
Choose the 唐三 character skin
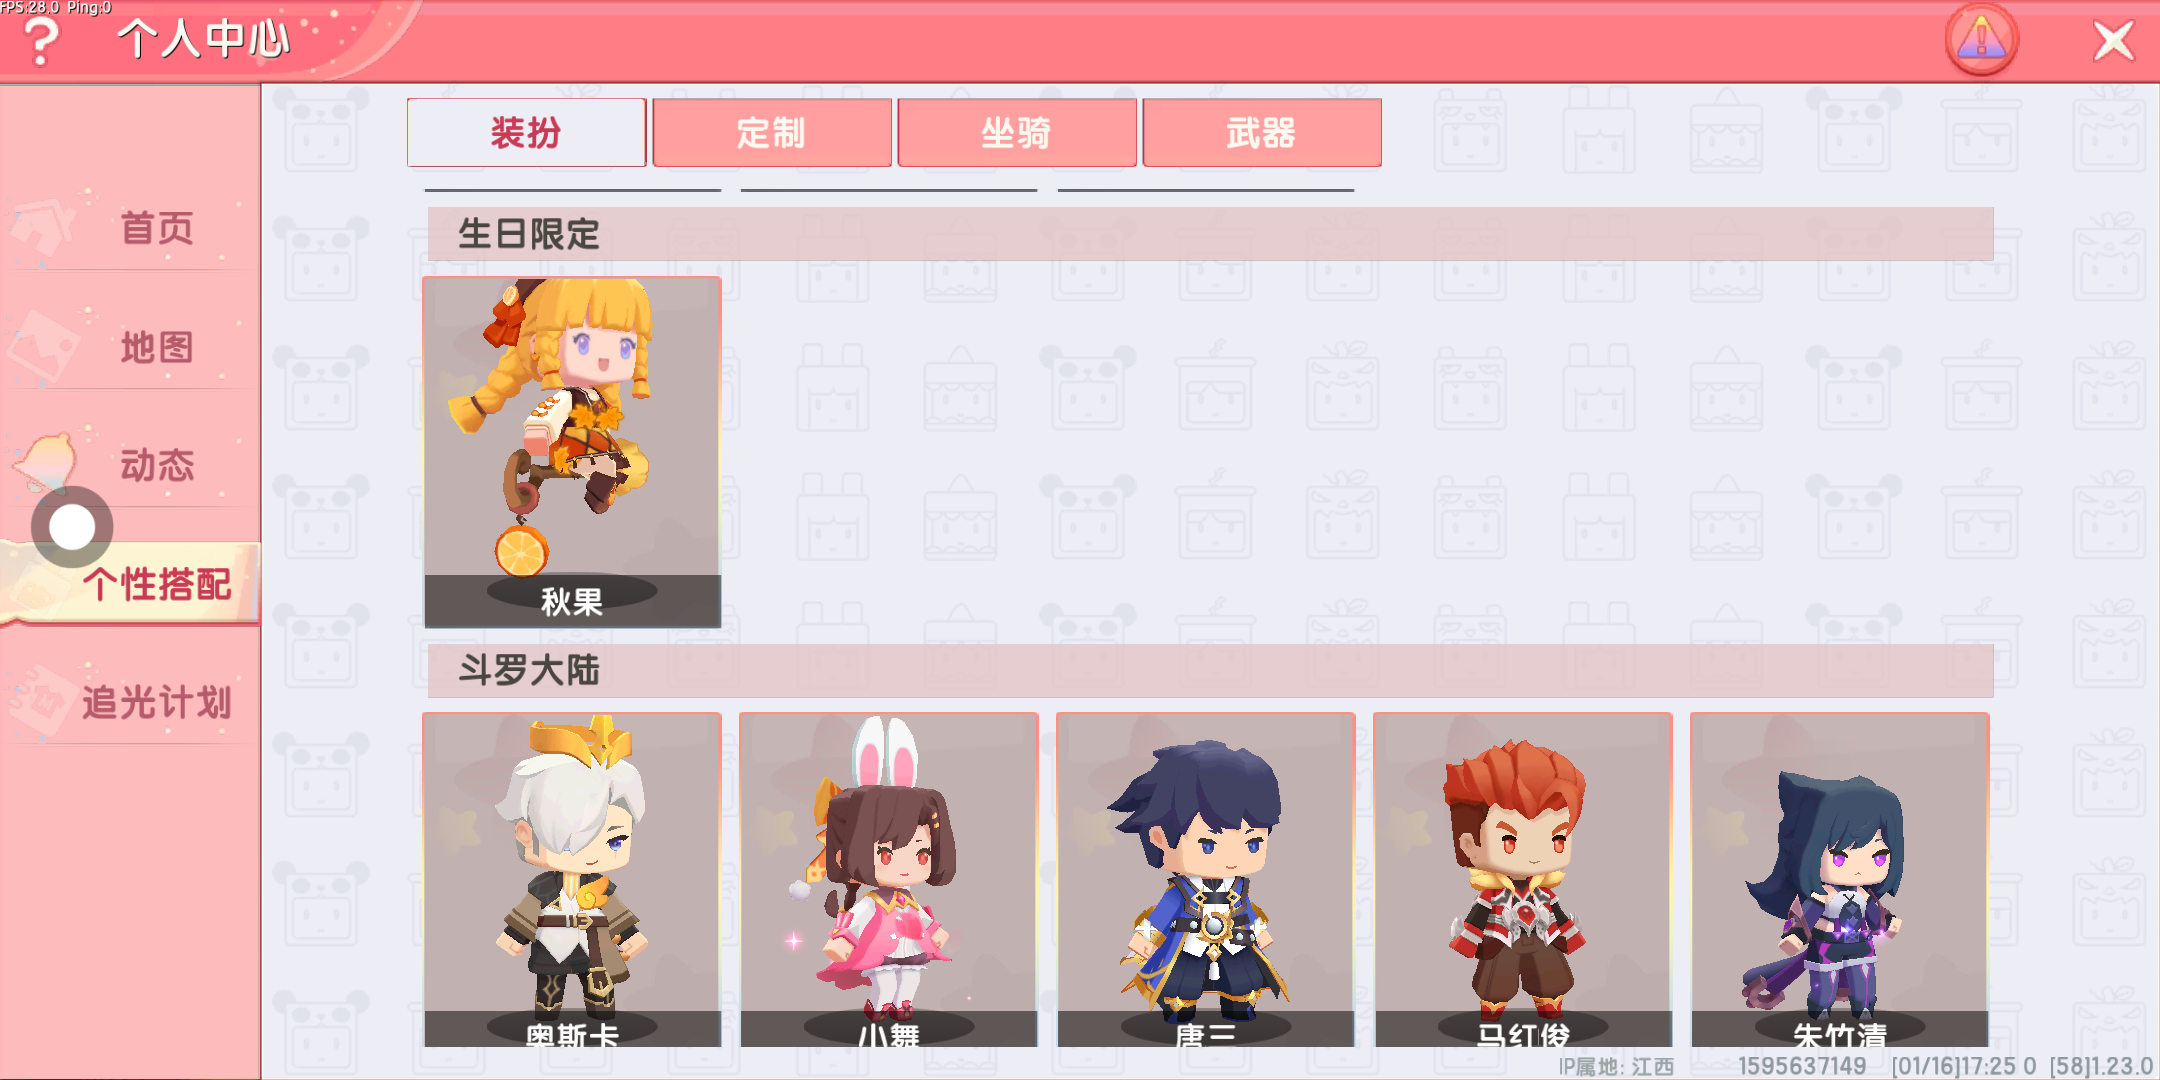pyautogui.click(x=1206, y=880)
